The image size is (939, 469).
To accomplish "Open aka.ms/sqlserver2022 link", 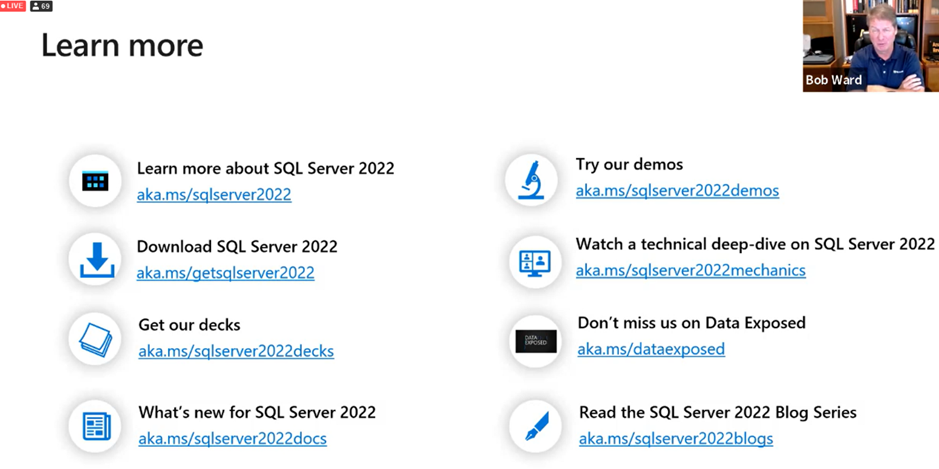I will tap(214, 195).
